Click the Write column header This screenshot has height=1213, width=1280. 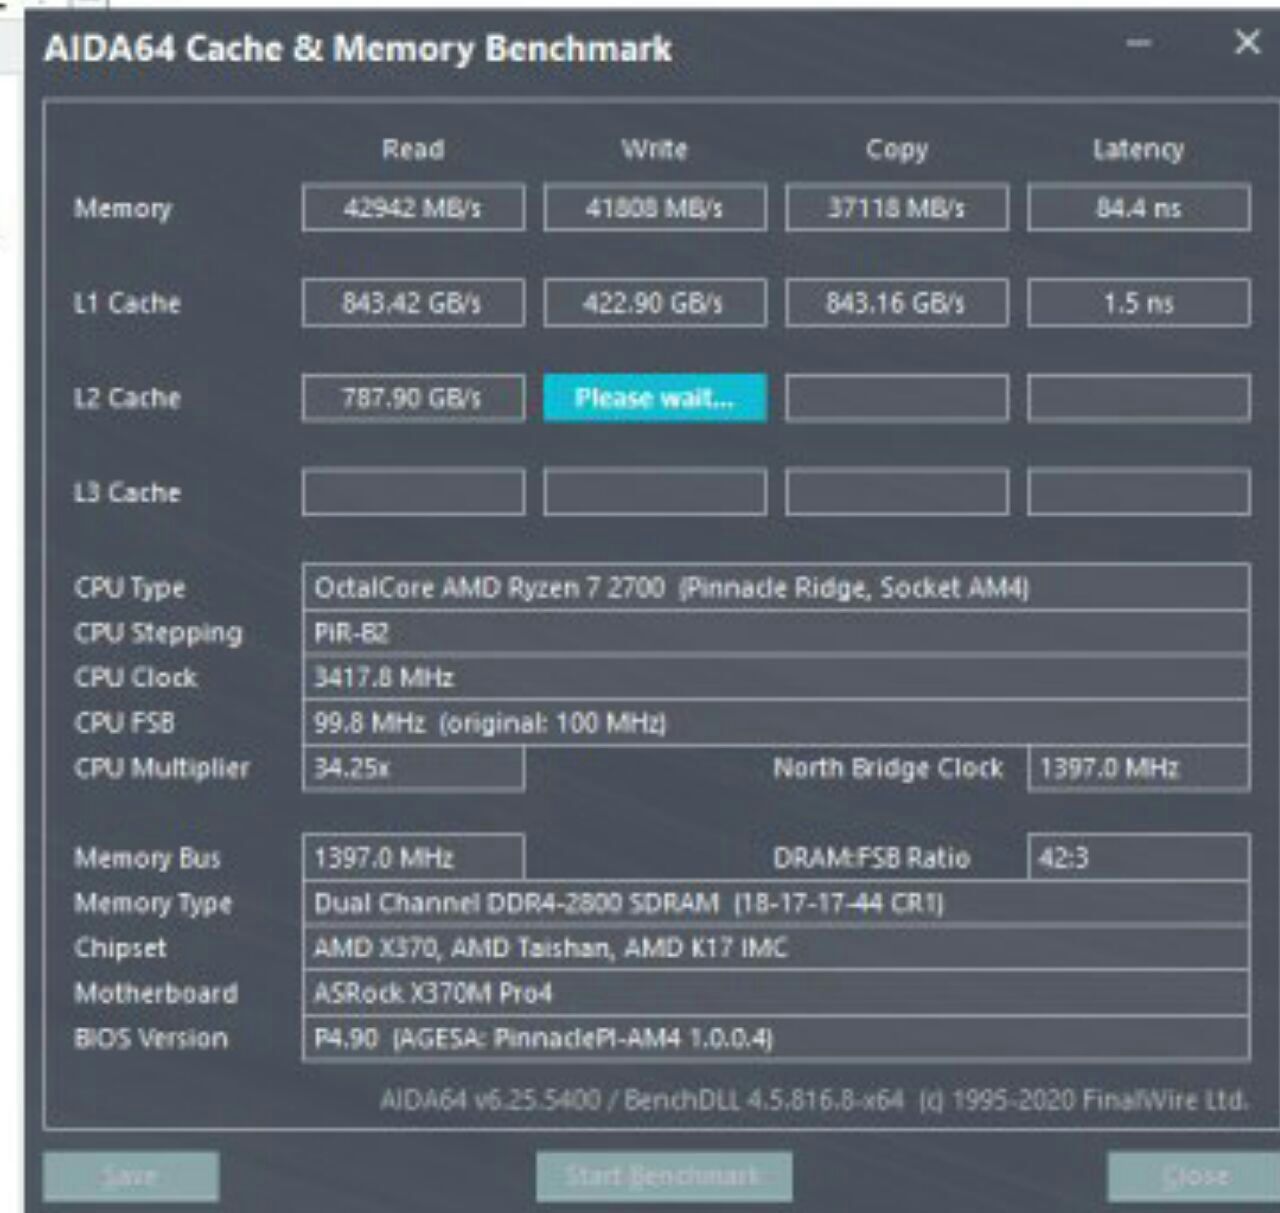pos(655,149)
